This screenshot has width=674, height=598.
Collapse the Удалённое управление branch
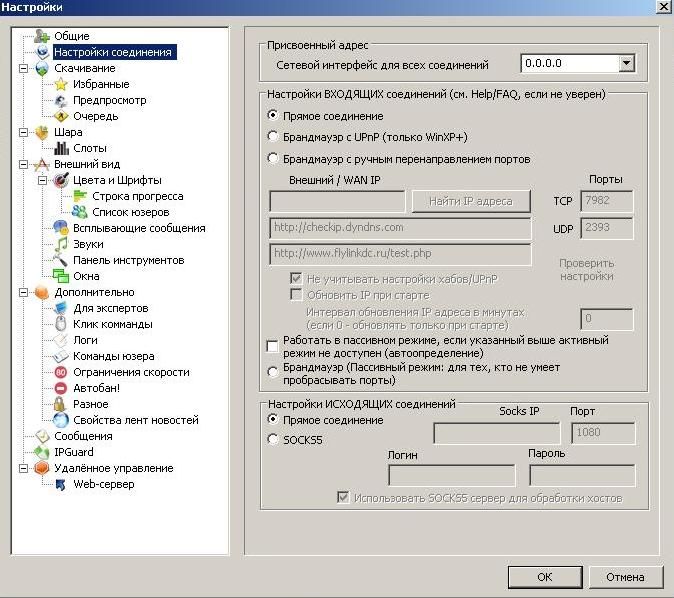click(x=24, y=468)
